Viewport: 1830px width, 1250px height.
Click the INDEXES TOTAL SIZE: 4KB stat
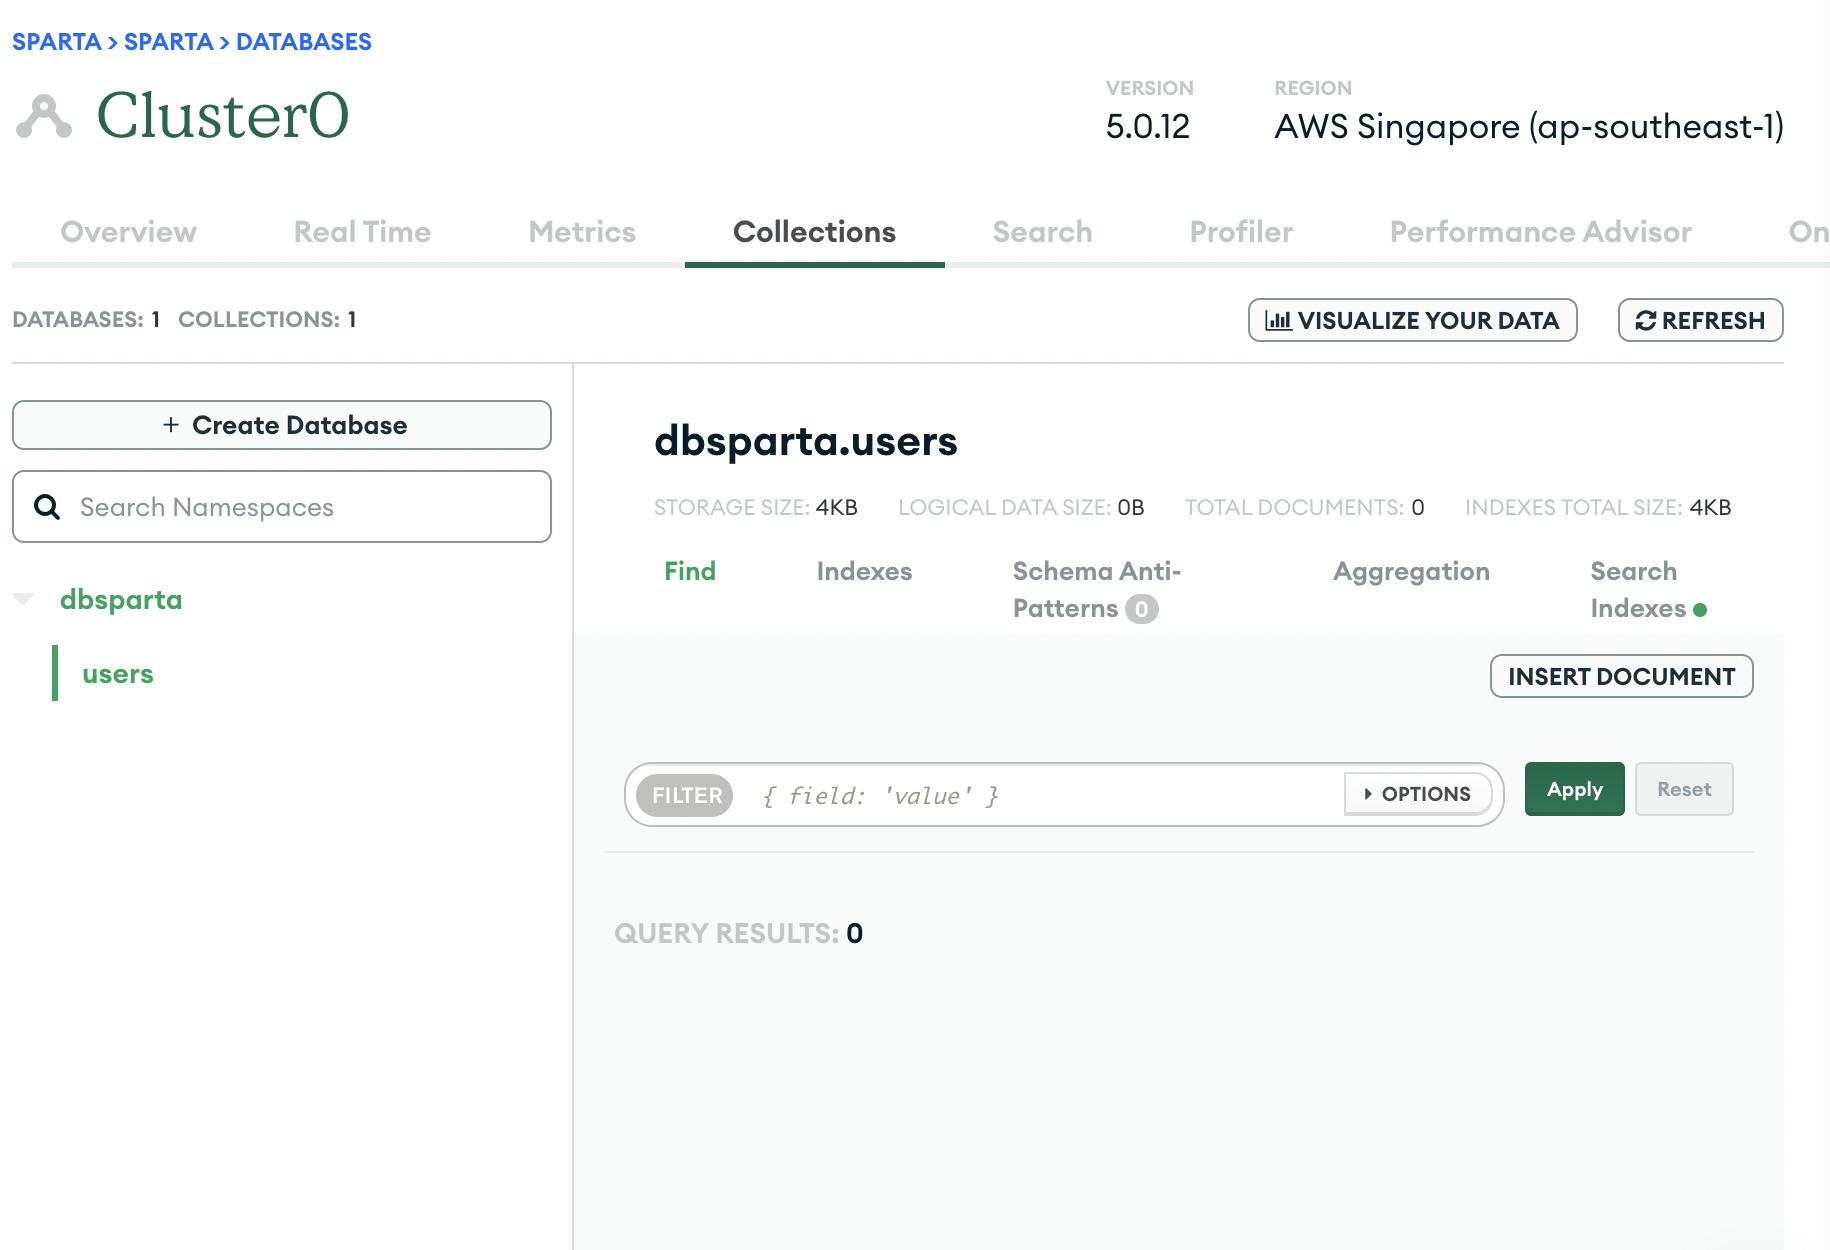[1598, 507]
